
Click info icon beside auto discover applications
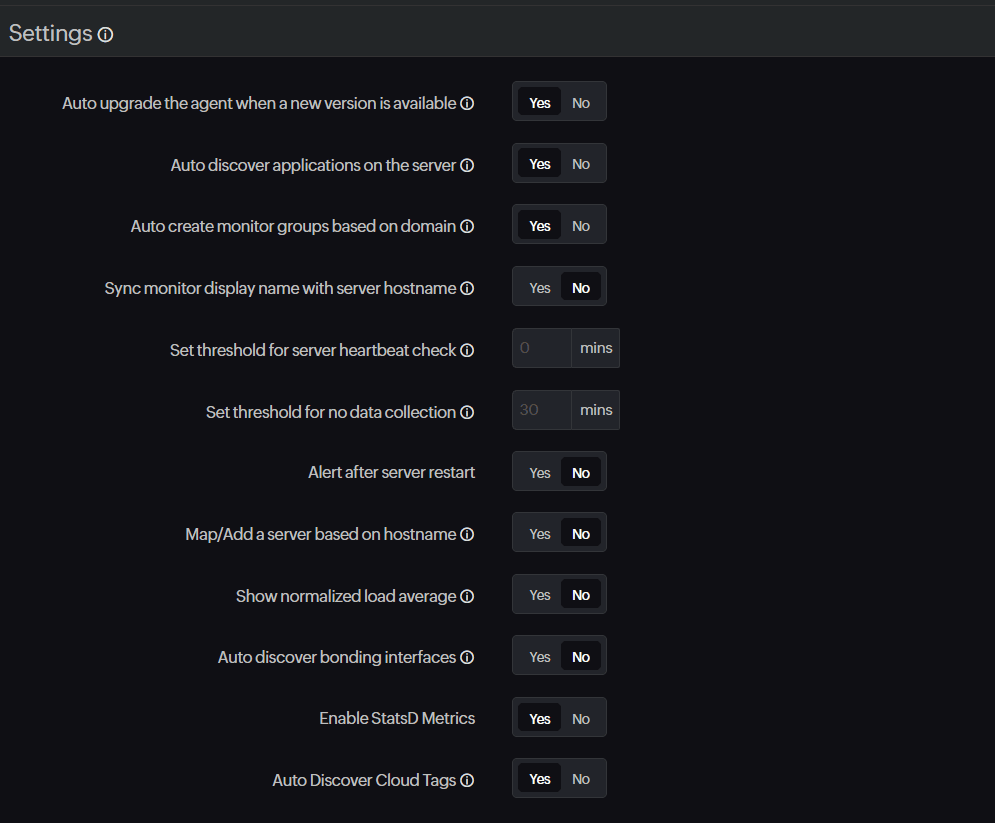pyautogui.click(x=467, y=165)
